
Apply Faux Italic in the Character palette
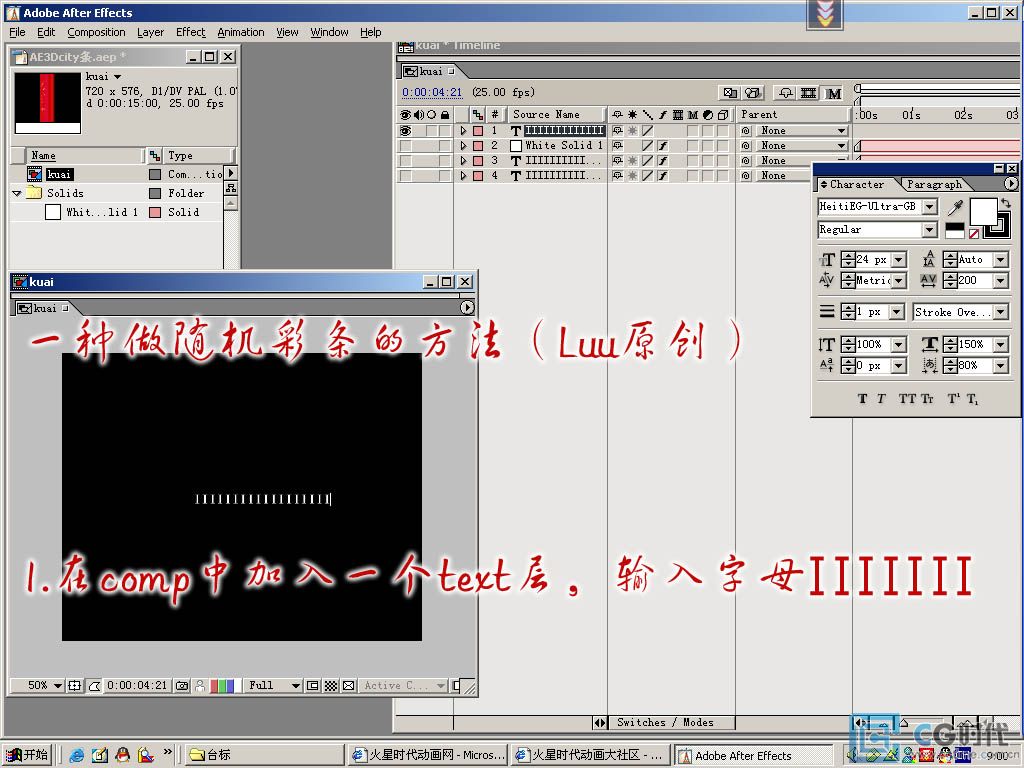pyautogui.click(x=881, y=398)
